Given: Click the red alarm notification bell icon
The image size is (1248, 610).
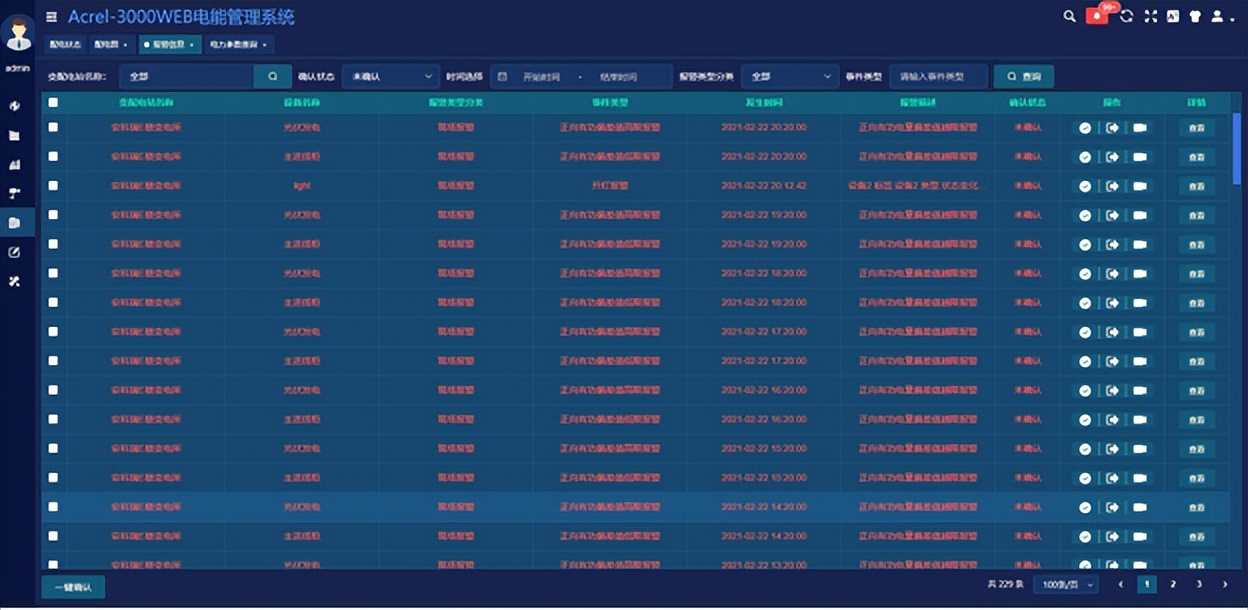Looking at the screenshot, I should [1097, 16].
